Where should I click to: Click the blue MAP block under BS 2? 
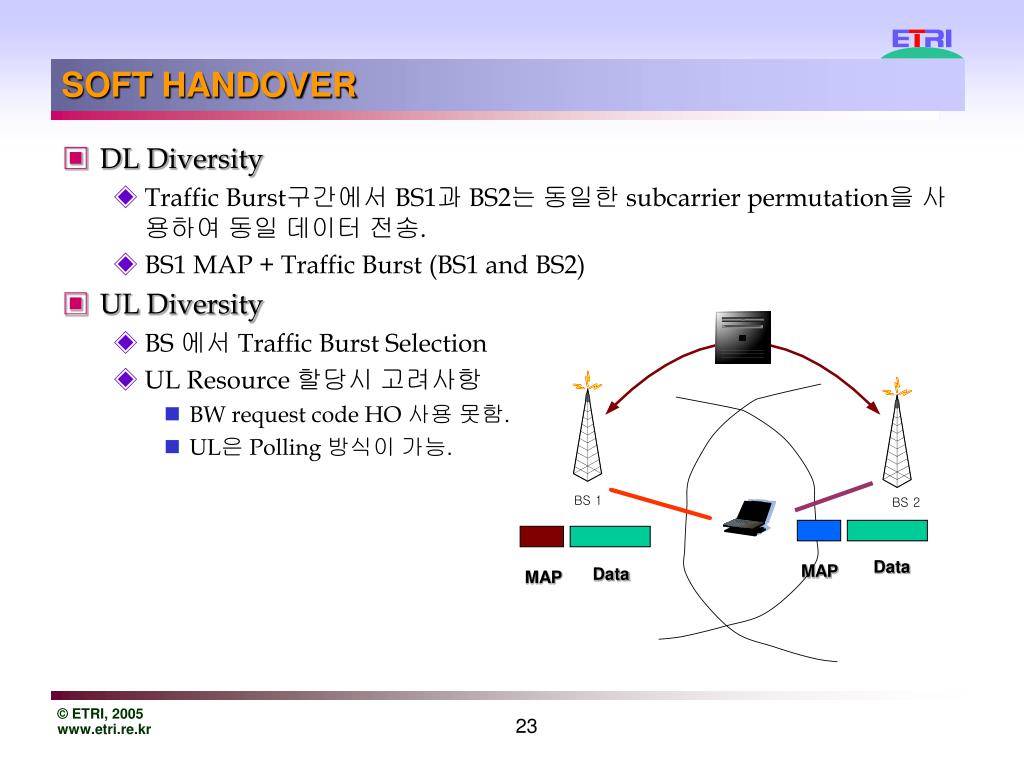pyautogui.click(x=819, y=530)
